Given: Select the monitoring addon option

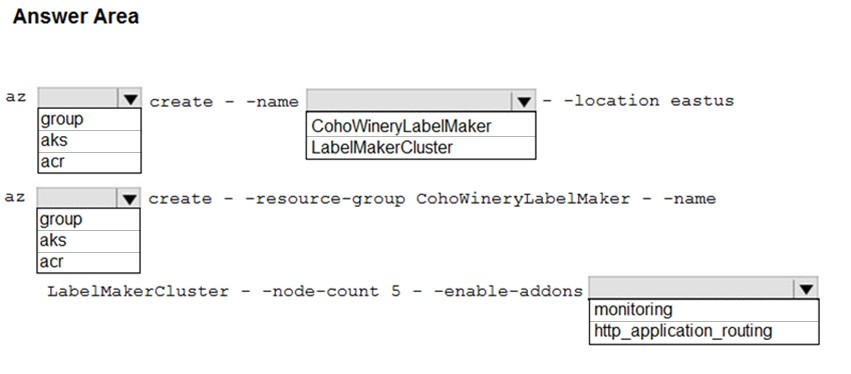Looking at the screenshot, I should click(x=704, y=309).
